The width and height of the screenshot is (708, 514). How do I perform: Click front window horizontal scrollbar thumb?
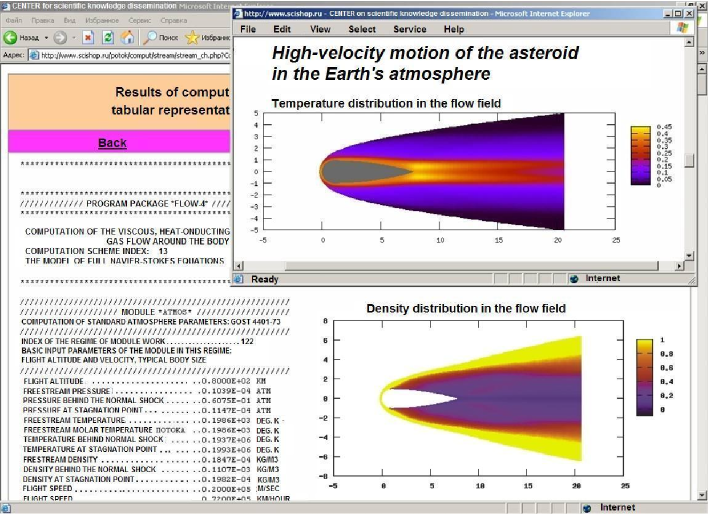pyautogui.click(x=472, y=266)
